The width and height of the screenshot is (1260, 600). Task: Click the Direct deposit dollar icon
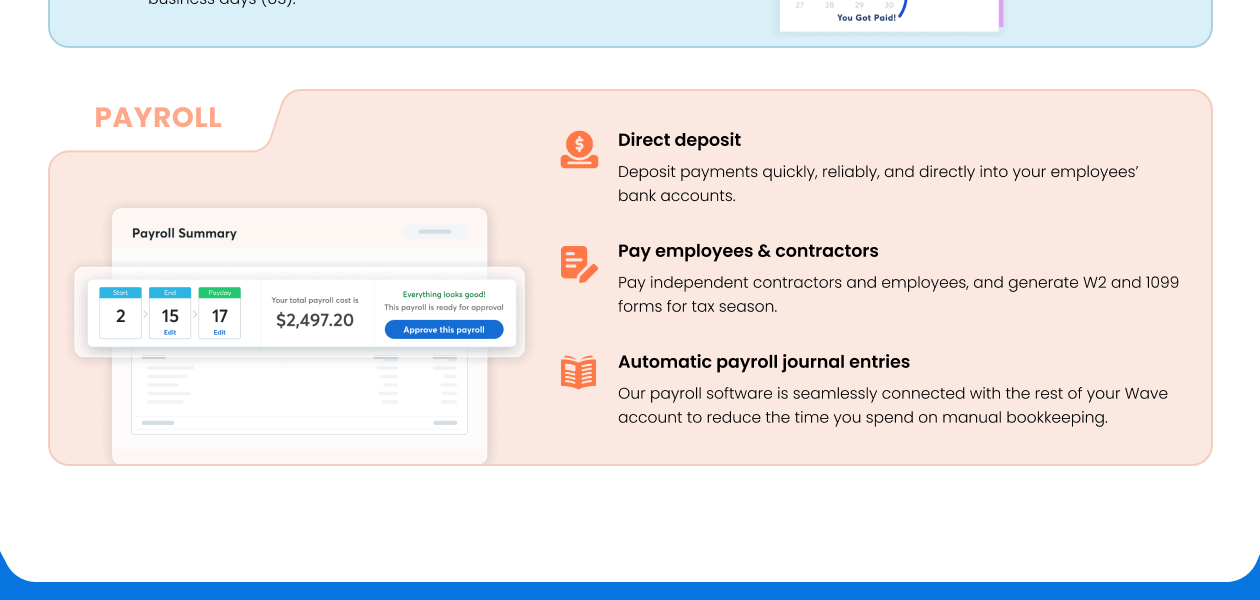tap(579, 150)
